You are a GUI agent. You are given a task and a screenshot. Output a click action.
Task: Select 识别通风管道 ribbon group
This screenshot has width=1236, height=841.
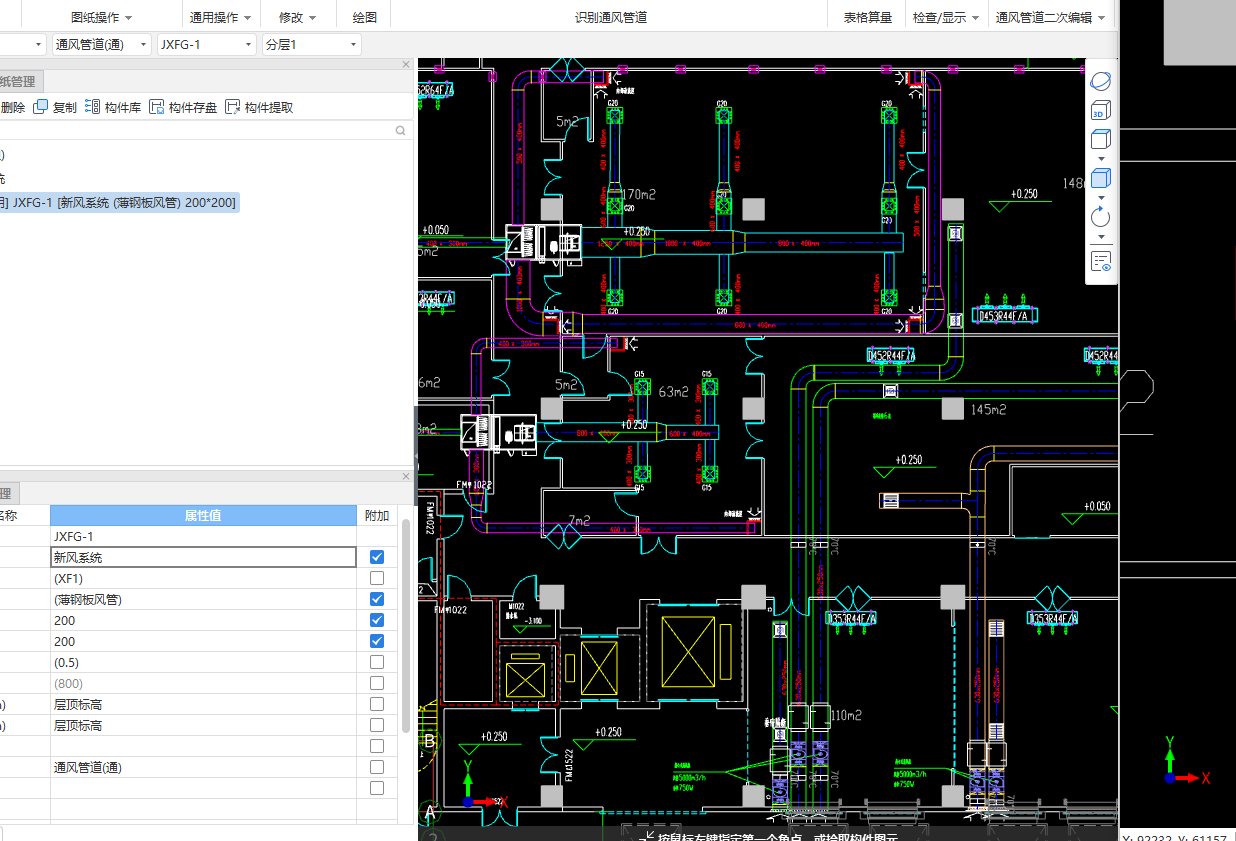point(610,17)
